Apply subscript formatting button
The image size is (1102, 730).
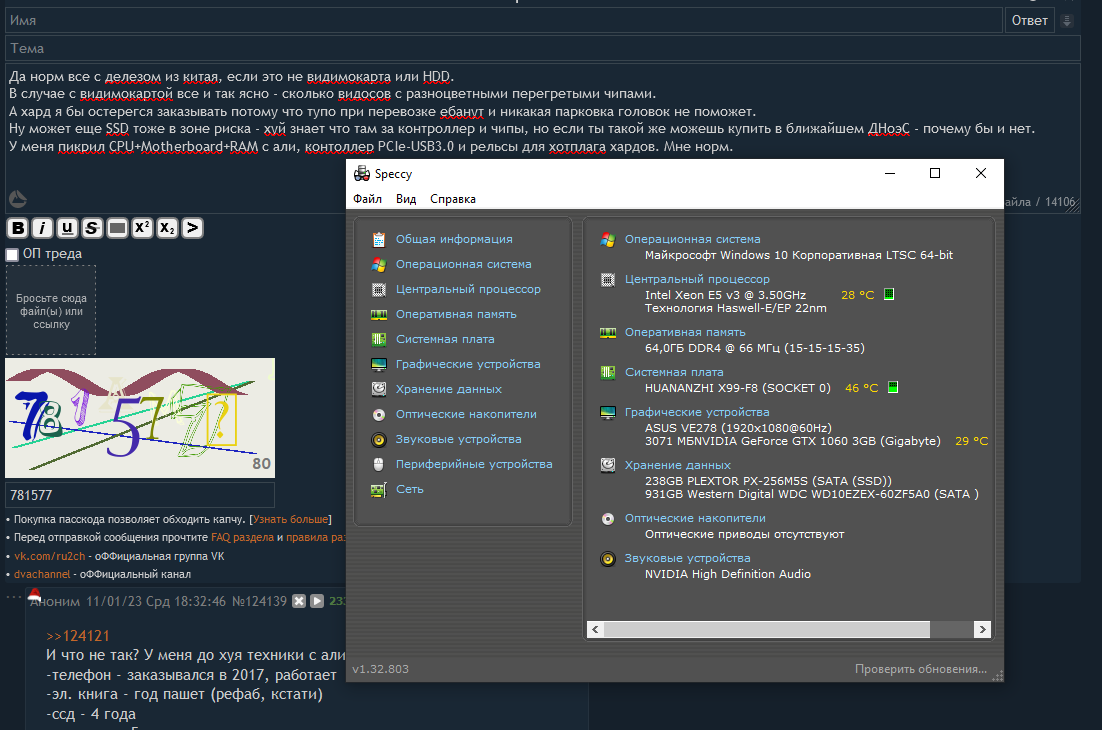[x=167, y=228]
